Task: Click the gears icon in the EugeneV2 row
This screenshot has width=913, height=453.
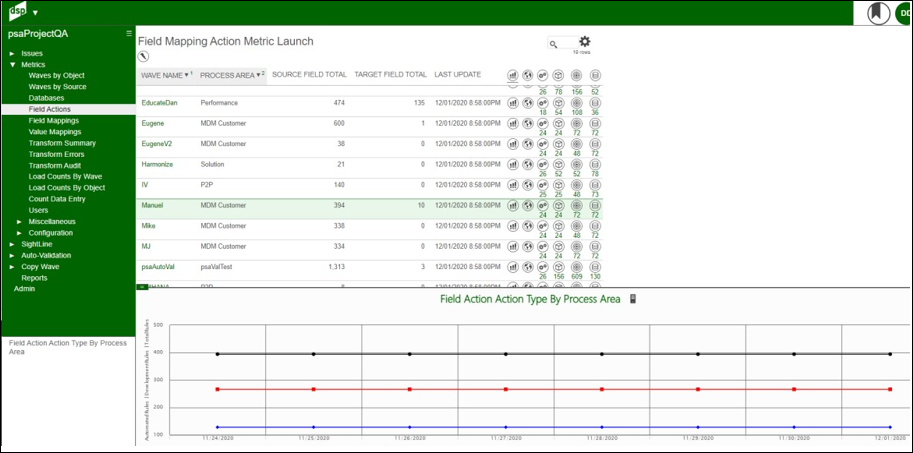Action: coord(543,144)
